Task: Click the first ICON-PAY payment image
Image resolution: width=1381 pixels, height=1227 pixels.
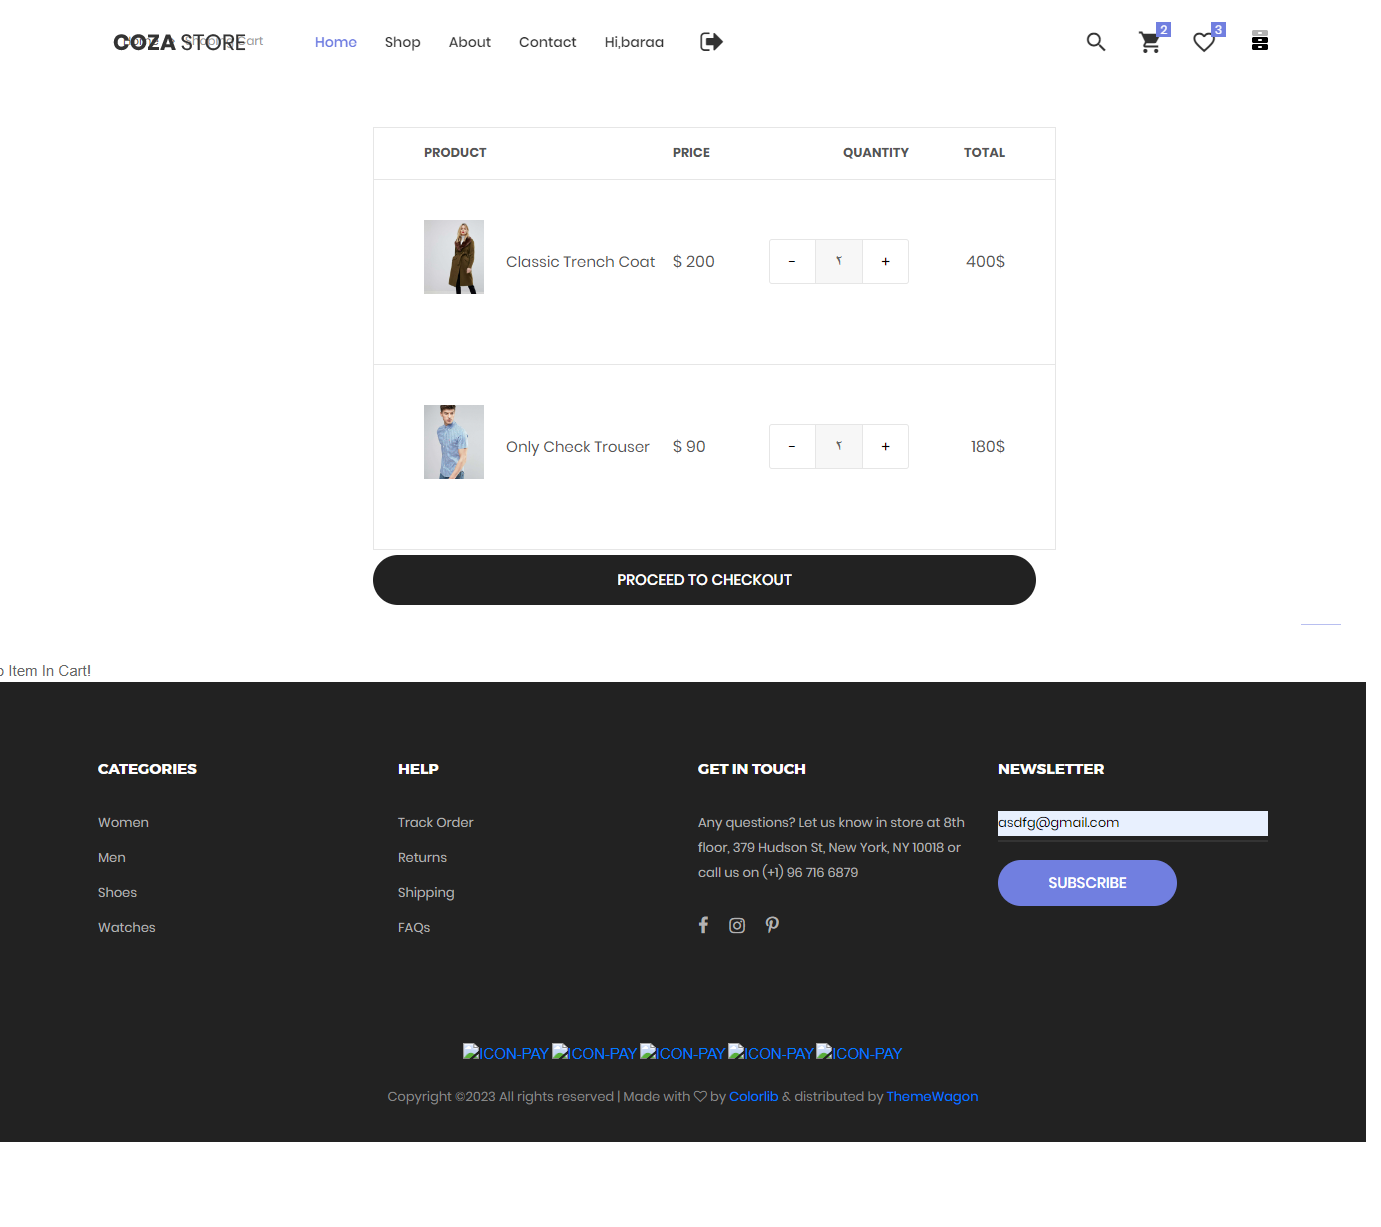Action: 506,1053
